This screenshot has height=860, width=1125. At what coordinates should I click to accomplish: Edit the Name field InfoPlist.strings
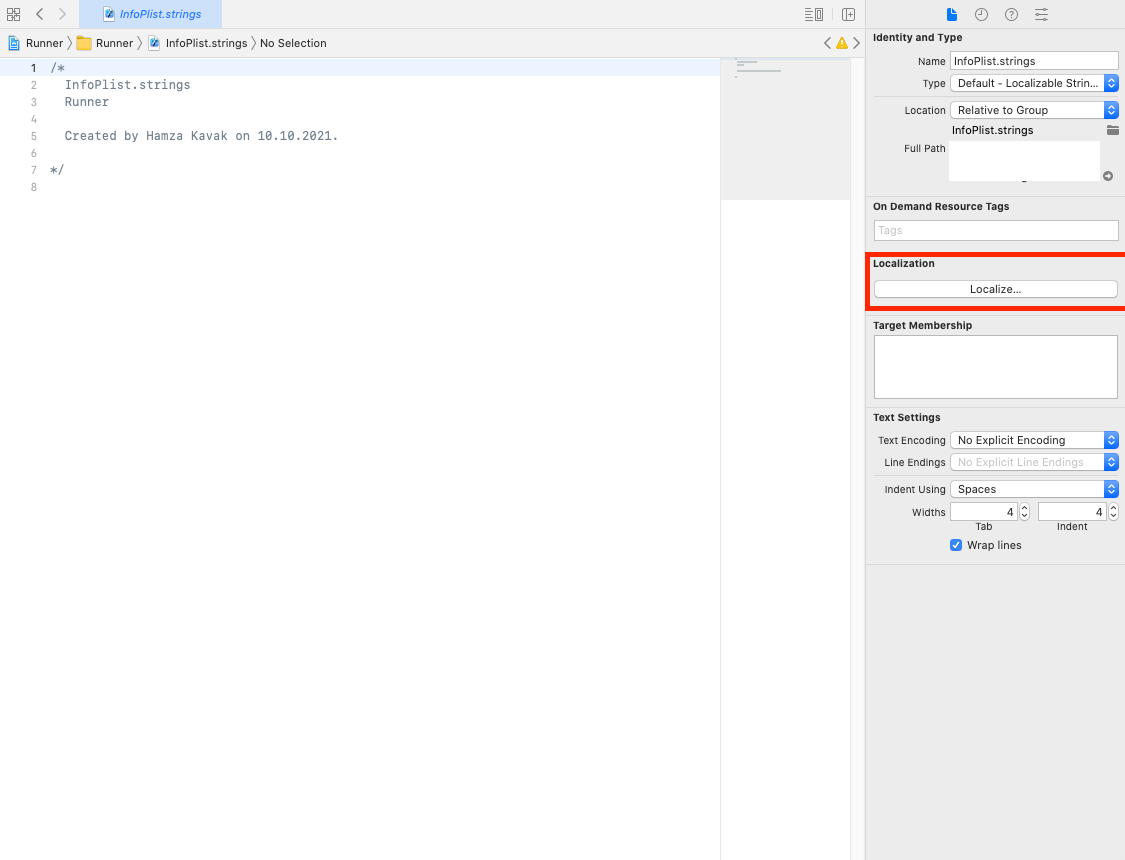click(x=1034, y=61)
